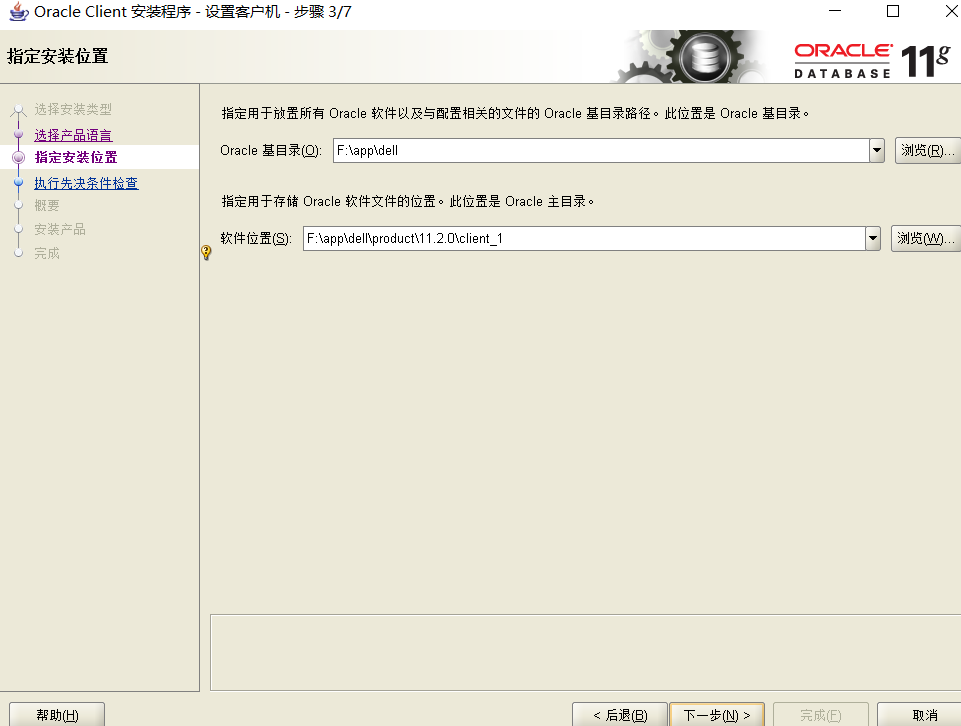Click the 软件位置(S) label
Screen dimensions: 961x726
(256, 238)
